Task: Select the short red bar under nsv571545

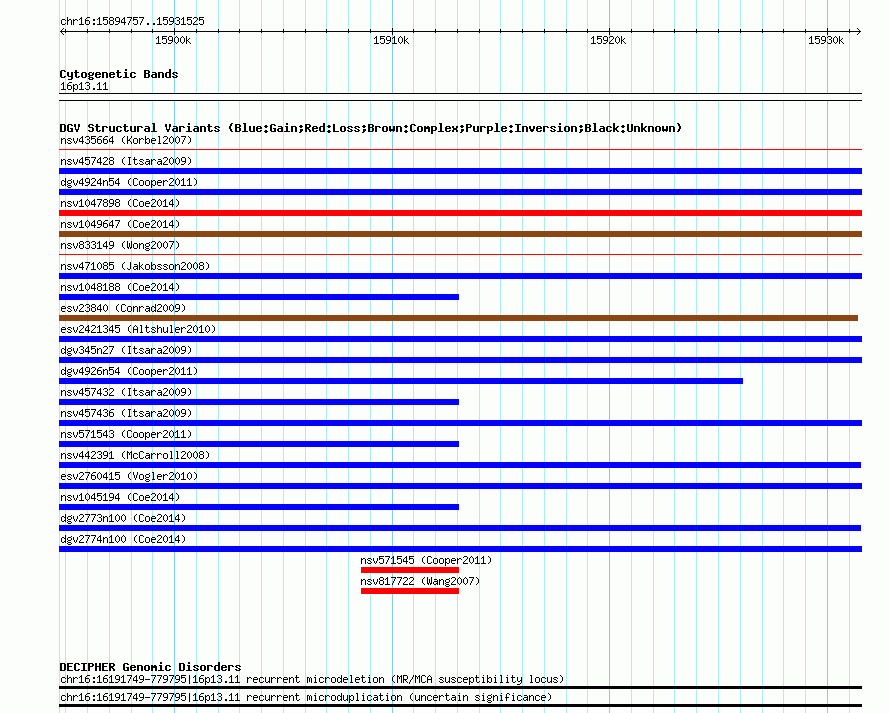Action: point(410,570)
